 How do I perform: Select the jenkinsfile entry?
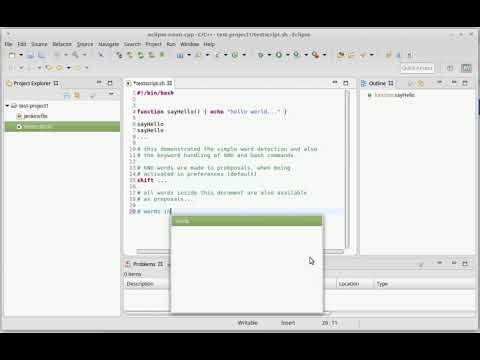[36, 116]
